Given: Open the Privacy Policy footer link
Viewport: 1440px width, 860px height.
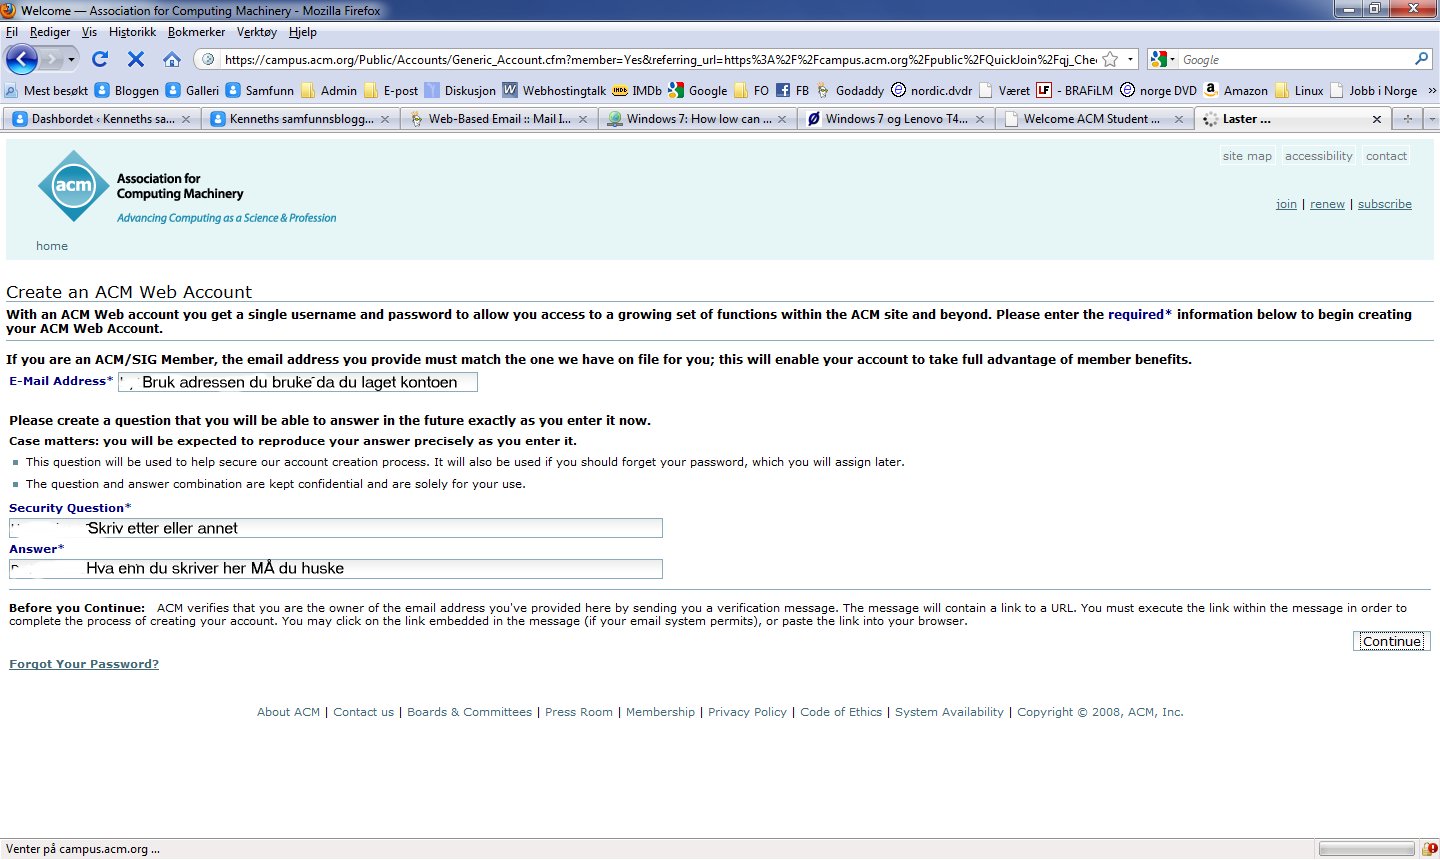Looking at the screenshot, I should pos(747,712).
